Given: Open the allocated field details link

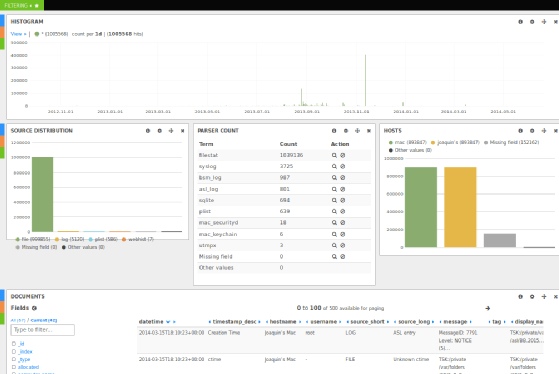Looking at the screenshot, I should [29, 367].
